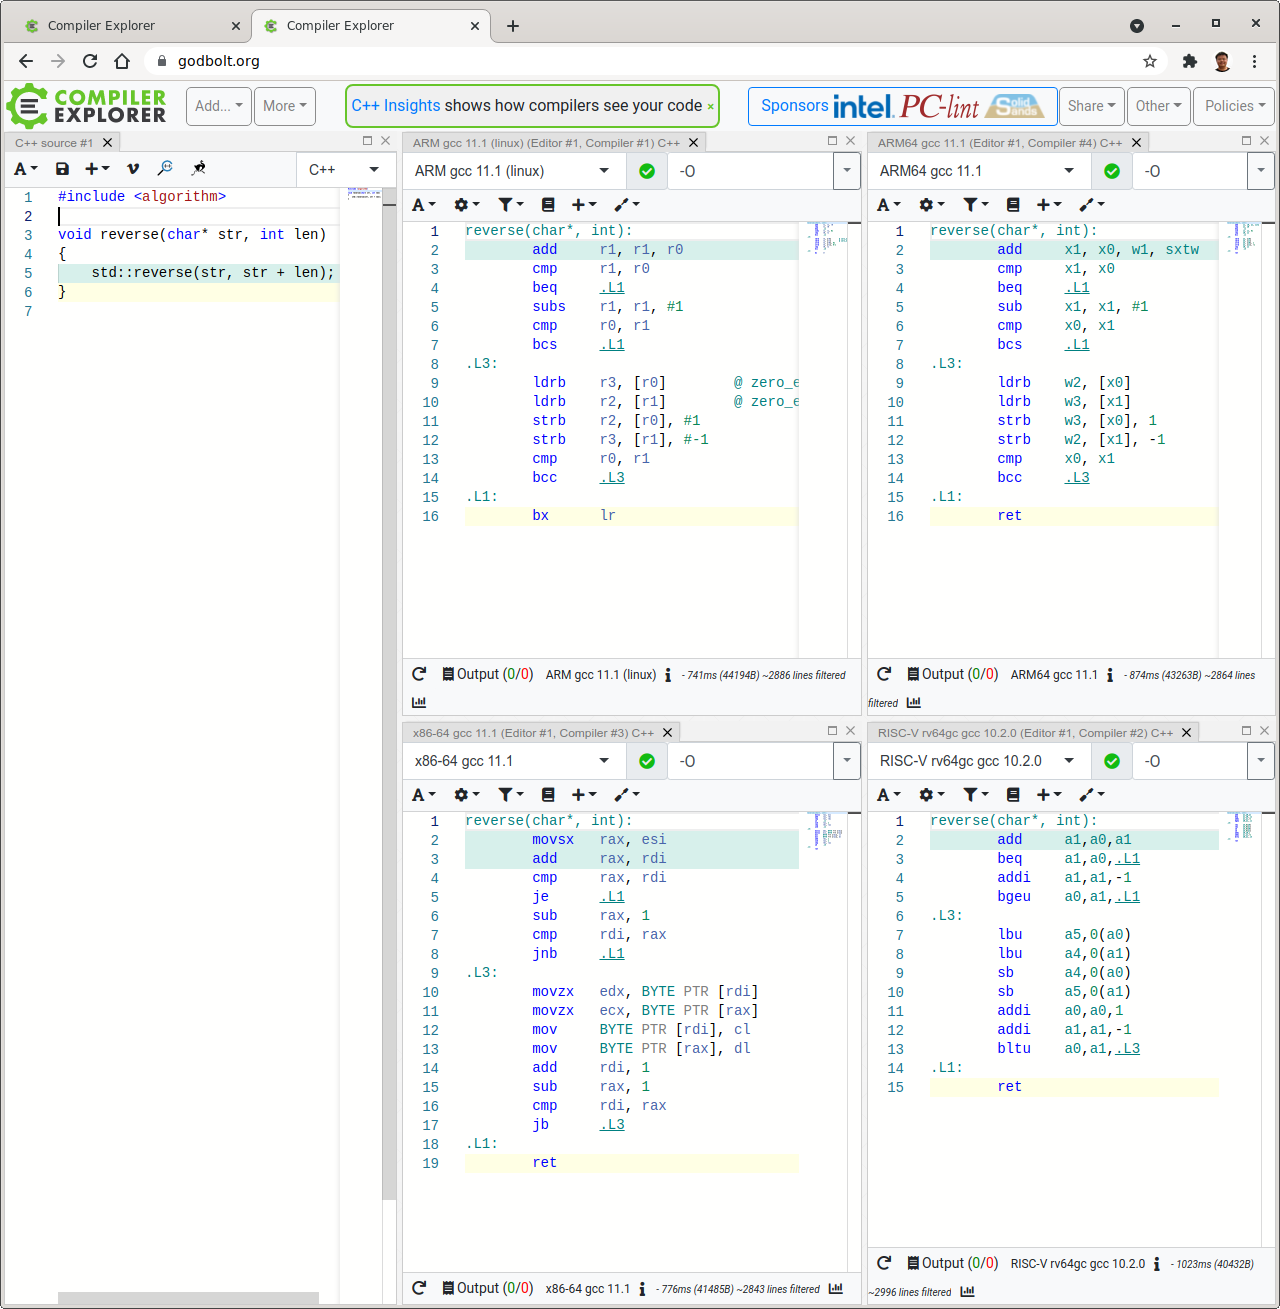
Task: Open filter funnel menu in RISC-V pane
Action: pyautogui.click(x=976, y=794)
